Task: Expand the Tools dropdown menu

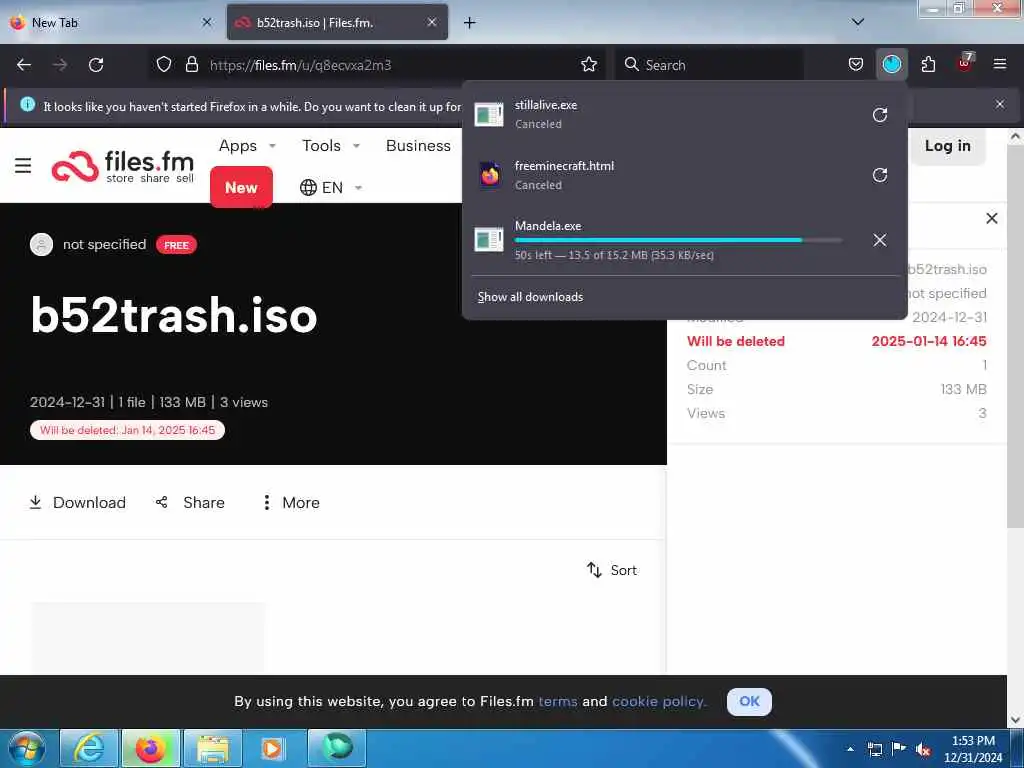Action: pyautogui.click(x=330, y=146)
